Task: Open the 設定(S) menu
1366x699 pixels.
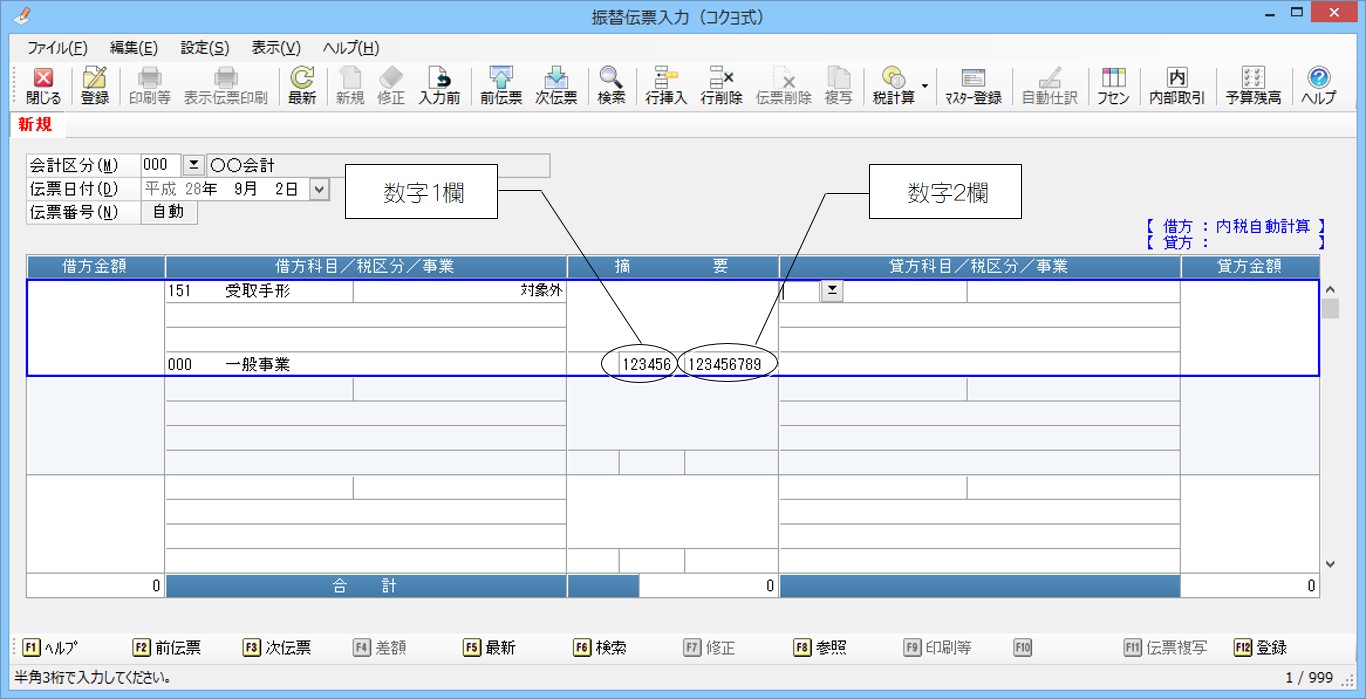Action: click(x=204, y=48)
